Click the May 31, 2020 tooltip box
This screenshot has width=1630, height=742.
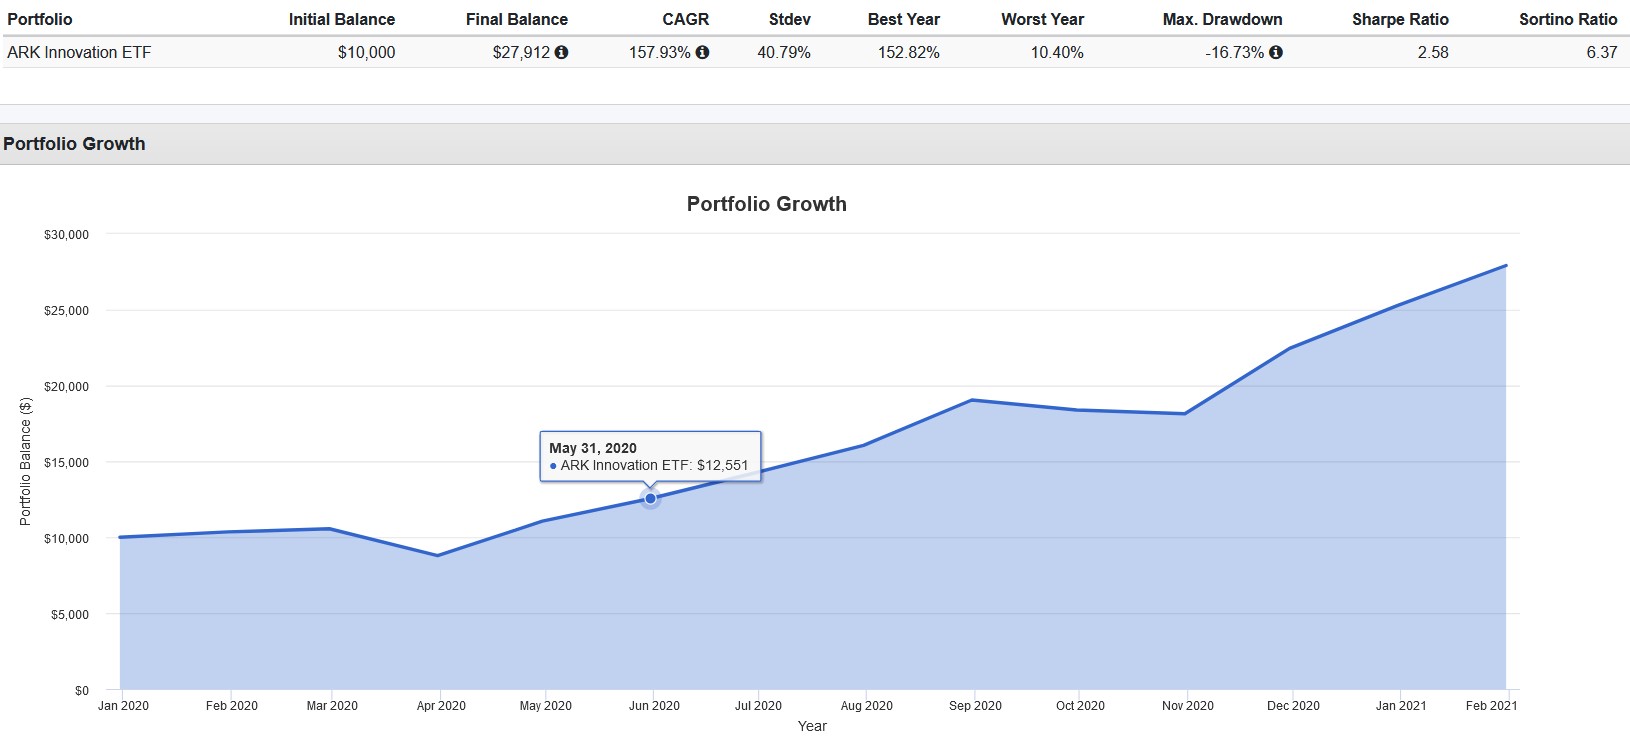click(x=650, y=457)
